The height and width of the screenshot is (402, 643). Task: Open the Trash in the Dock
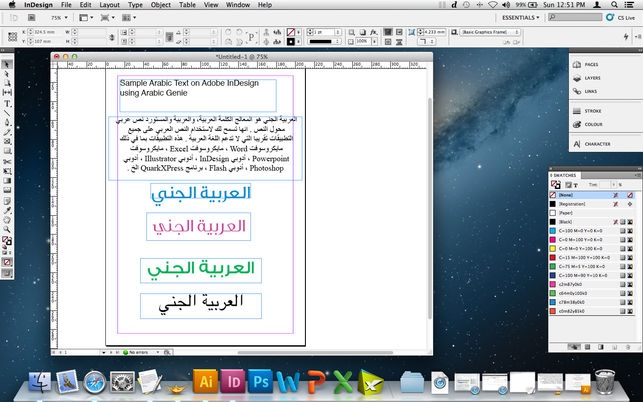tap(605, 381)
